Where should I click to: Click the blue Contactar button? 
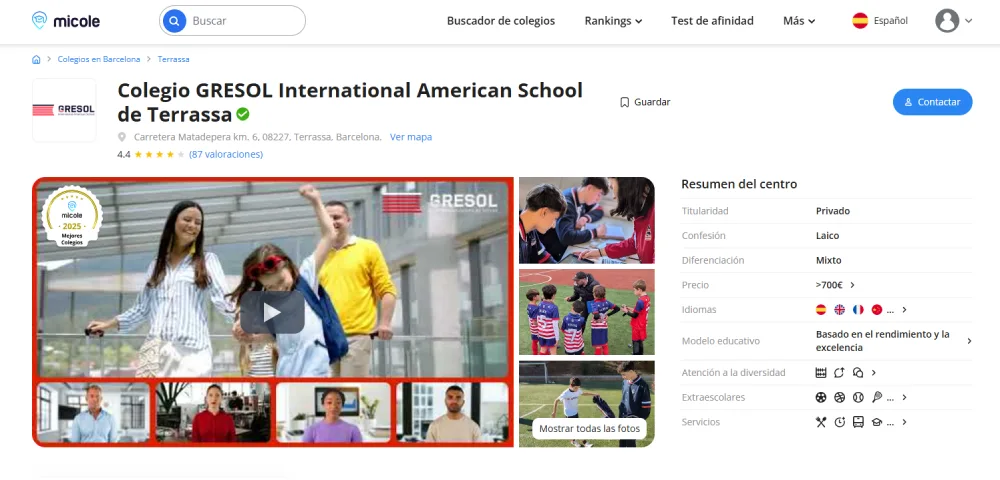pos(932,102)
